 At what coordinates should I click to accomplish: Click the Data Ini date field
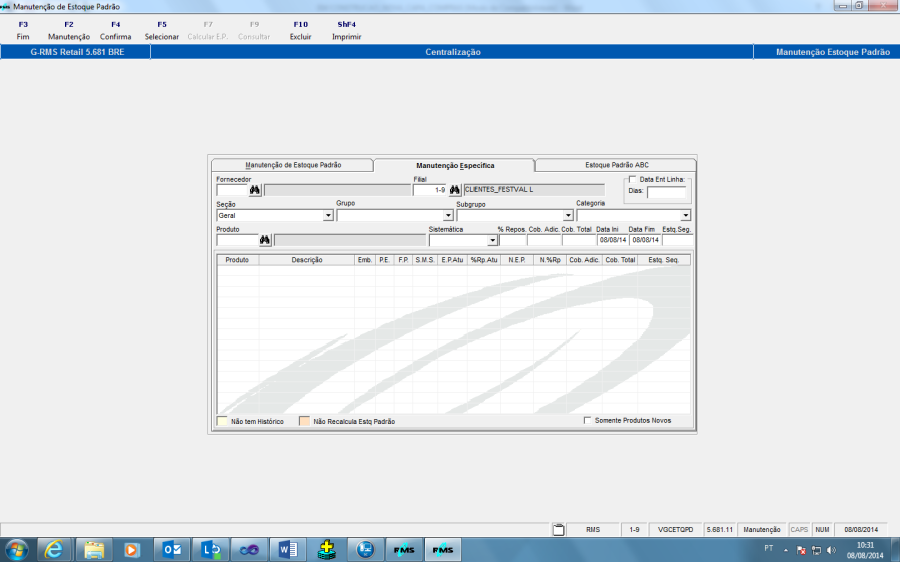pos(612,240)
